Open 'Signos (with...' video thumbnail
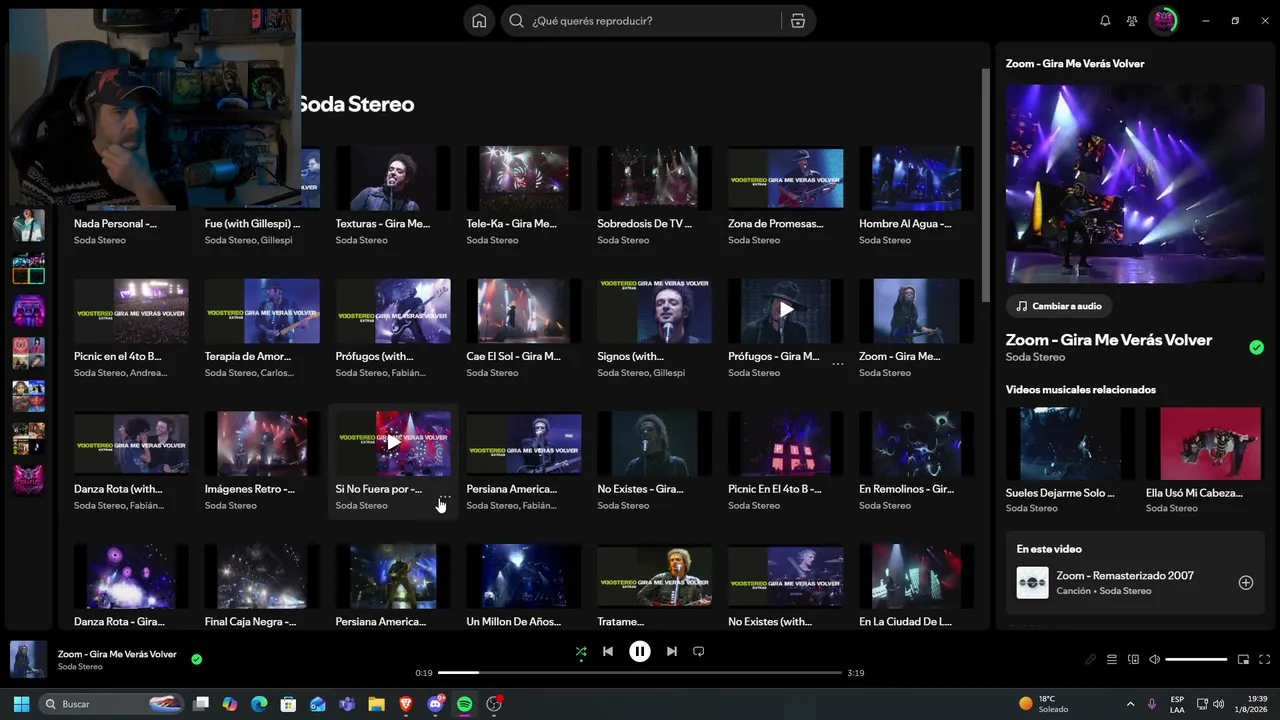The width and height of the screenshot is (1280, 720). click(x=655, y=310)
